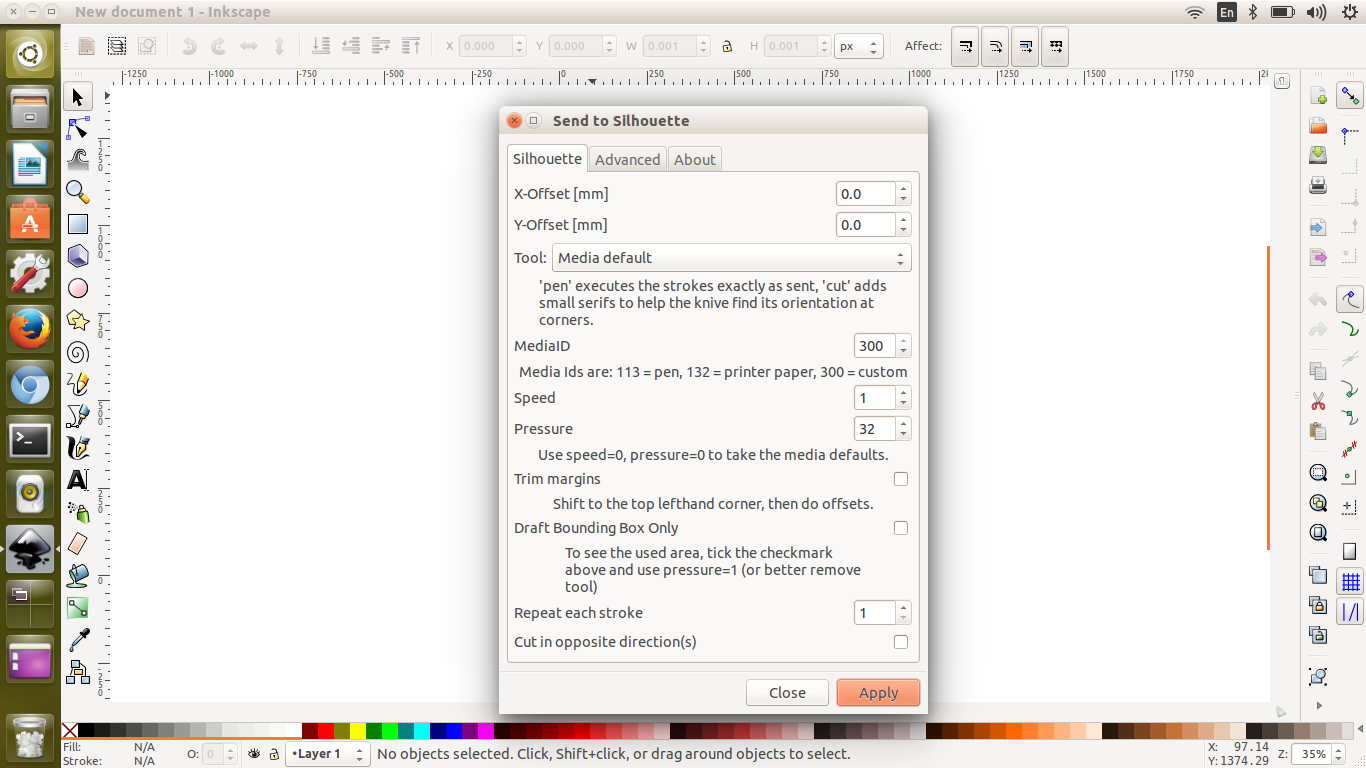Pick the Calligraphy pen tool
The height and width of the screenshot is (768, 1366).
(x=77, y=448)
